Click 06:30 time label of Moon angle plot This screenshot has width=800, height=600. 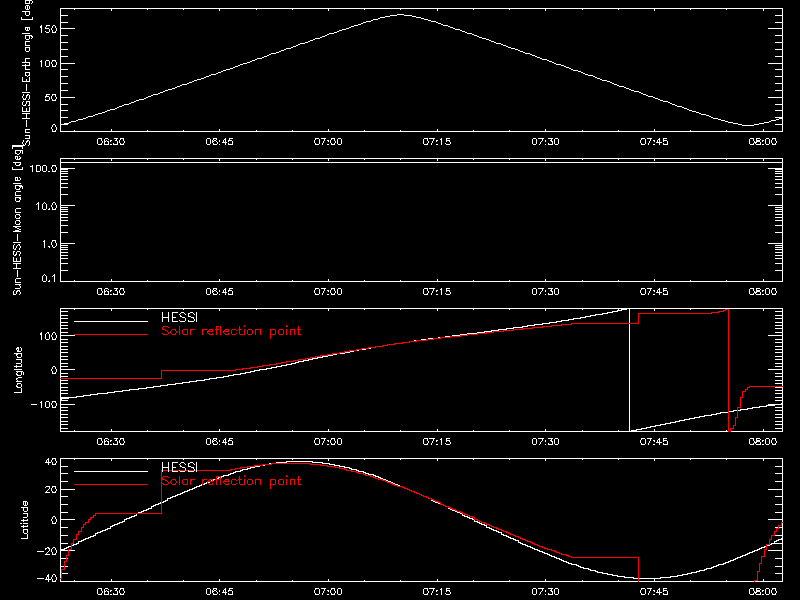(111, 291)
